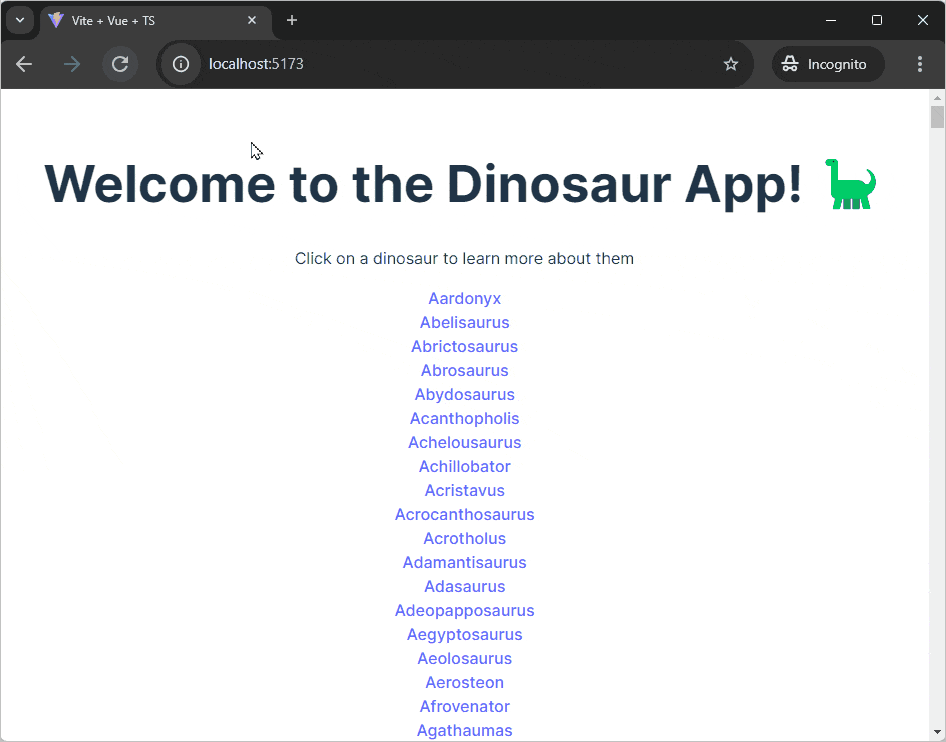Select the Vite + Vue + TS tab
This screenshot has height=742, width=946.
point(140,20)
